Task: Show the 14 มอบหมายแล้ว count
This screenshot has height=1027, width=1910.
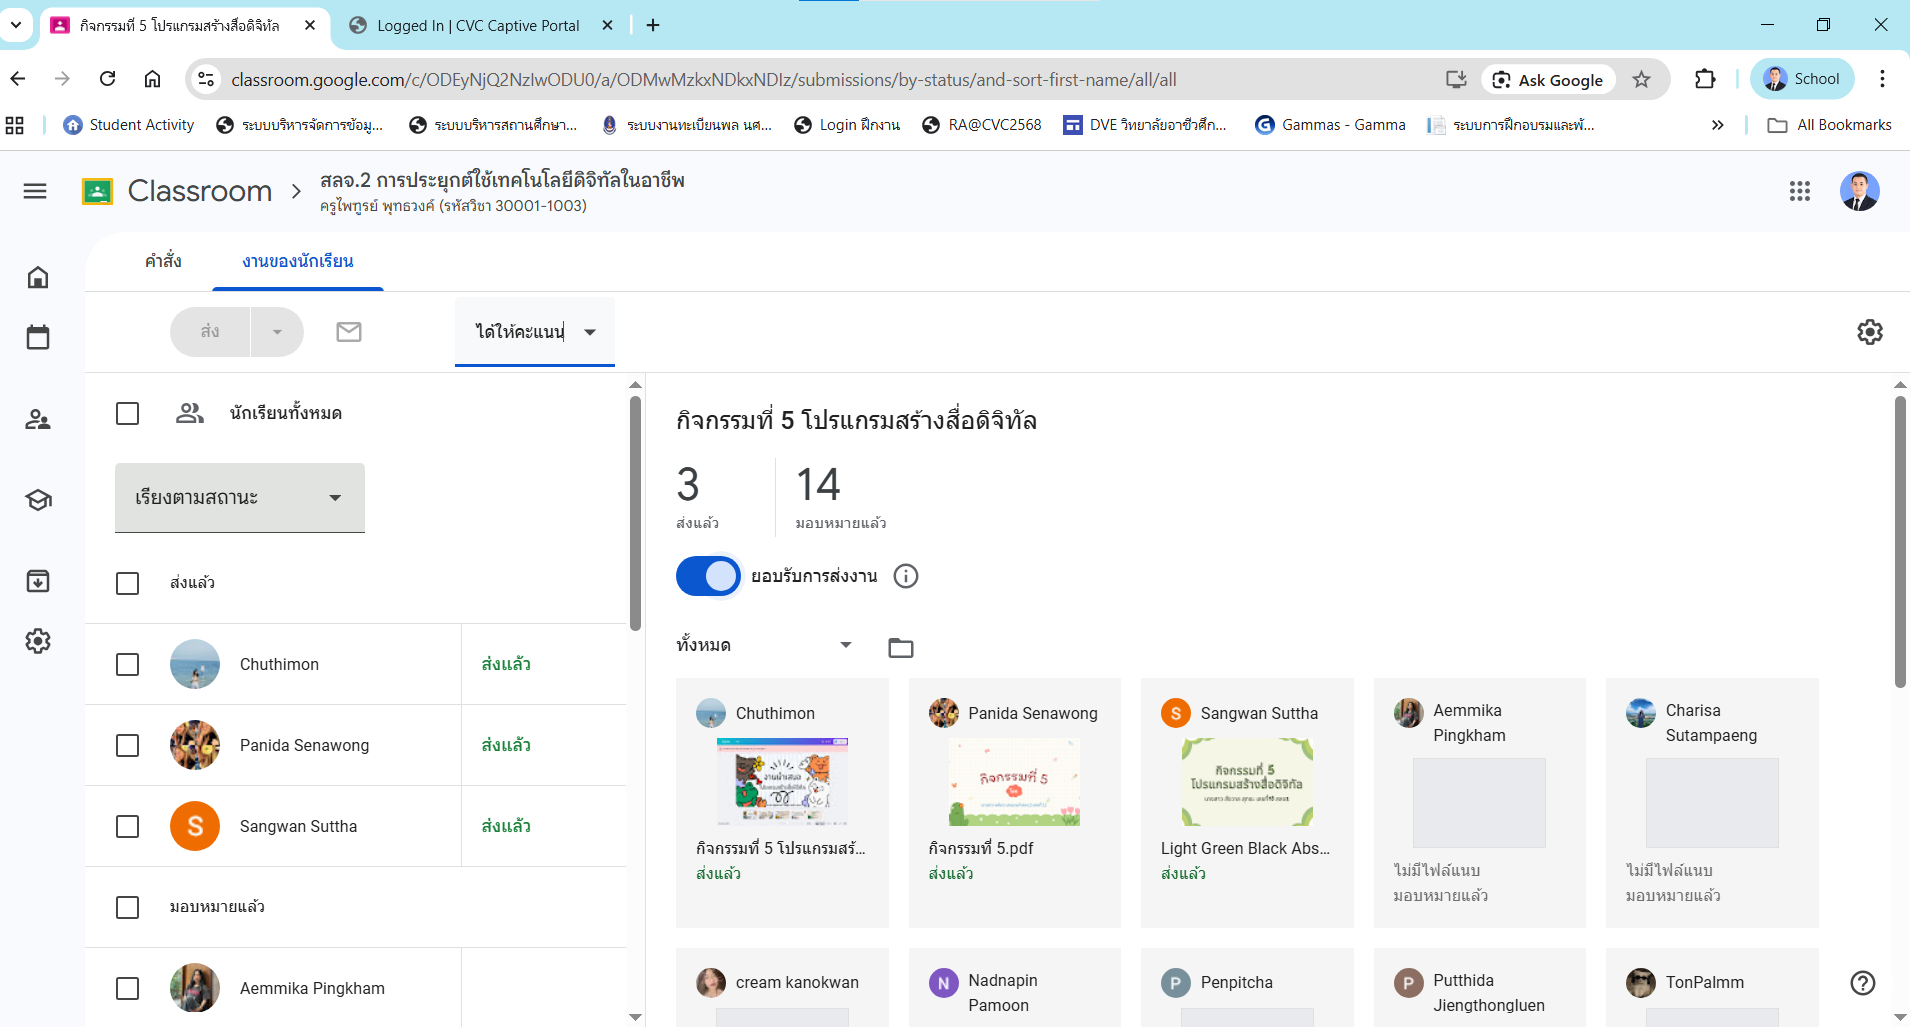Action: (841, 497)
